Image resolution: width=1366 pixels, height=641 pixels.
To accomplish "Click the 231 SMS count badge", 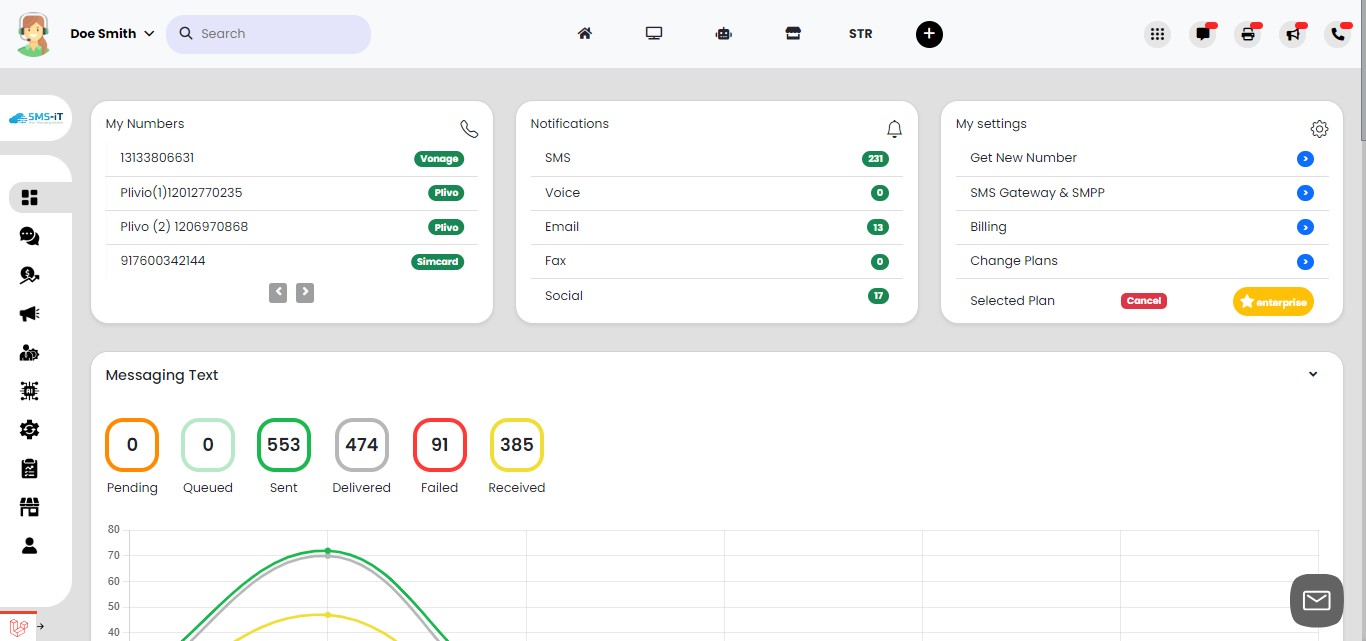I will (x=875, y=159).
